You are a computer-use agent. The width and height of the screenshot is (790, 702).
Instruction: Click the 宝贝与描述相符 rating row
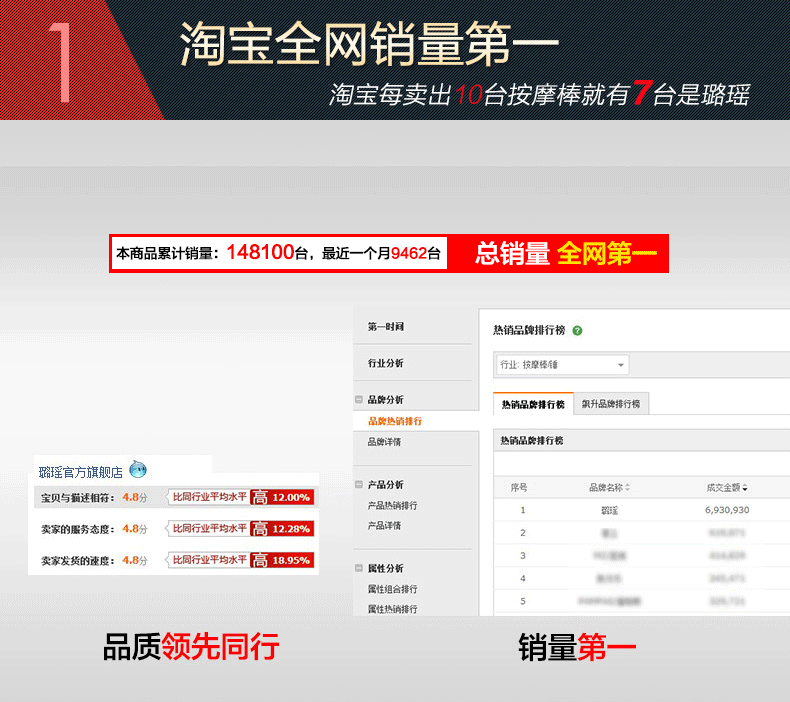click(x=176, y=497)
